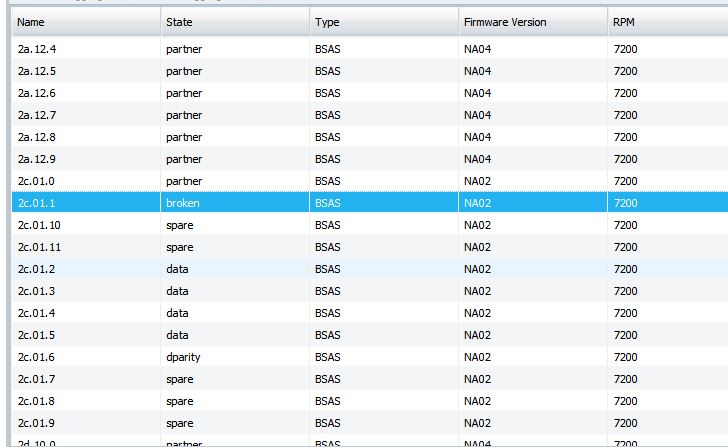728x447 pixels.
Task: Sort by the Name column header
Action: point(86,22)
